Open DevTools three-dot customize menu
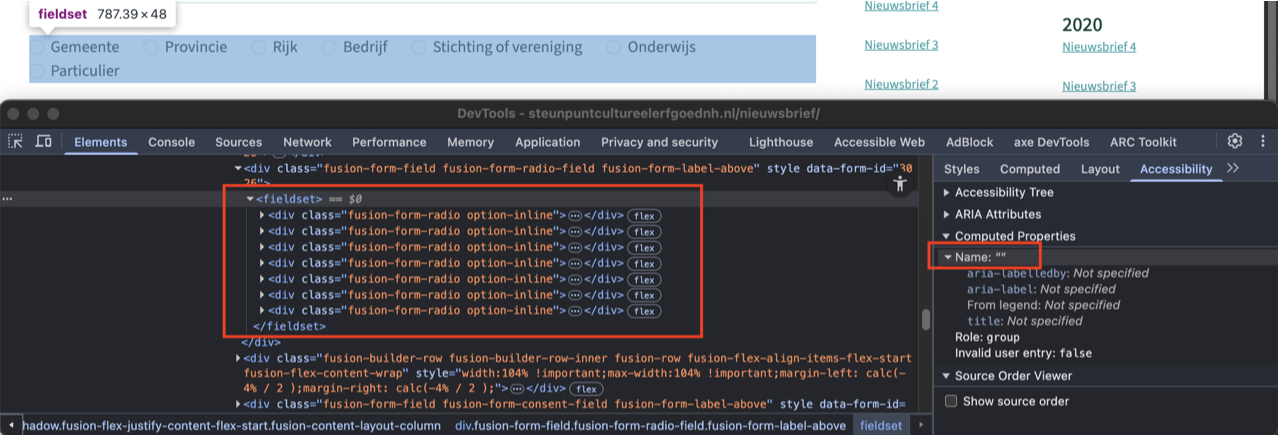 point(1262,141)
